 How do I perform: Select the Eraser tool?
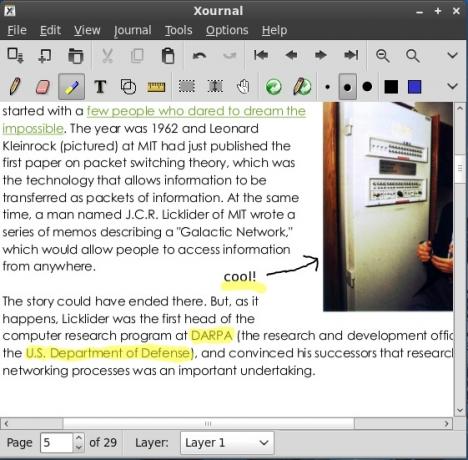[43, 87]
